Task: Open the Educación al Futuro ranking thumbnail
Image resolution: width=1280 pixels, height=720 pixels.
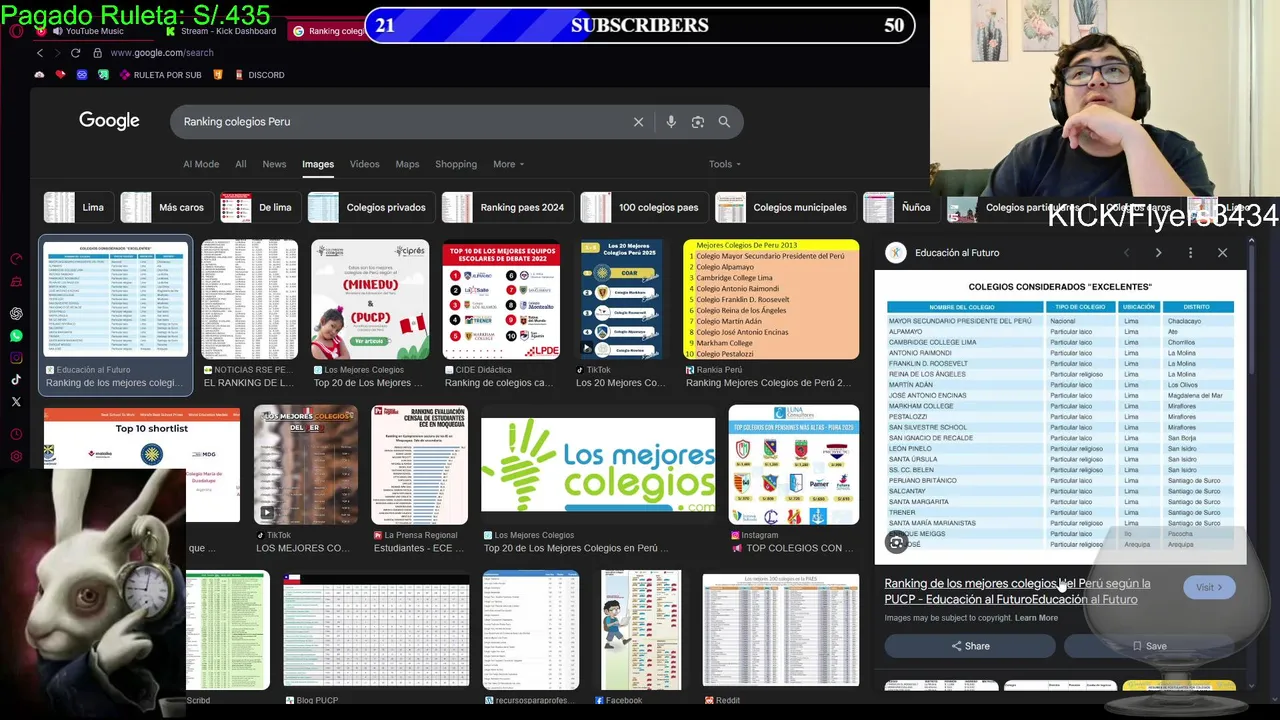Action: pyautogui.click(x=116, y=298)
